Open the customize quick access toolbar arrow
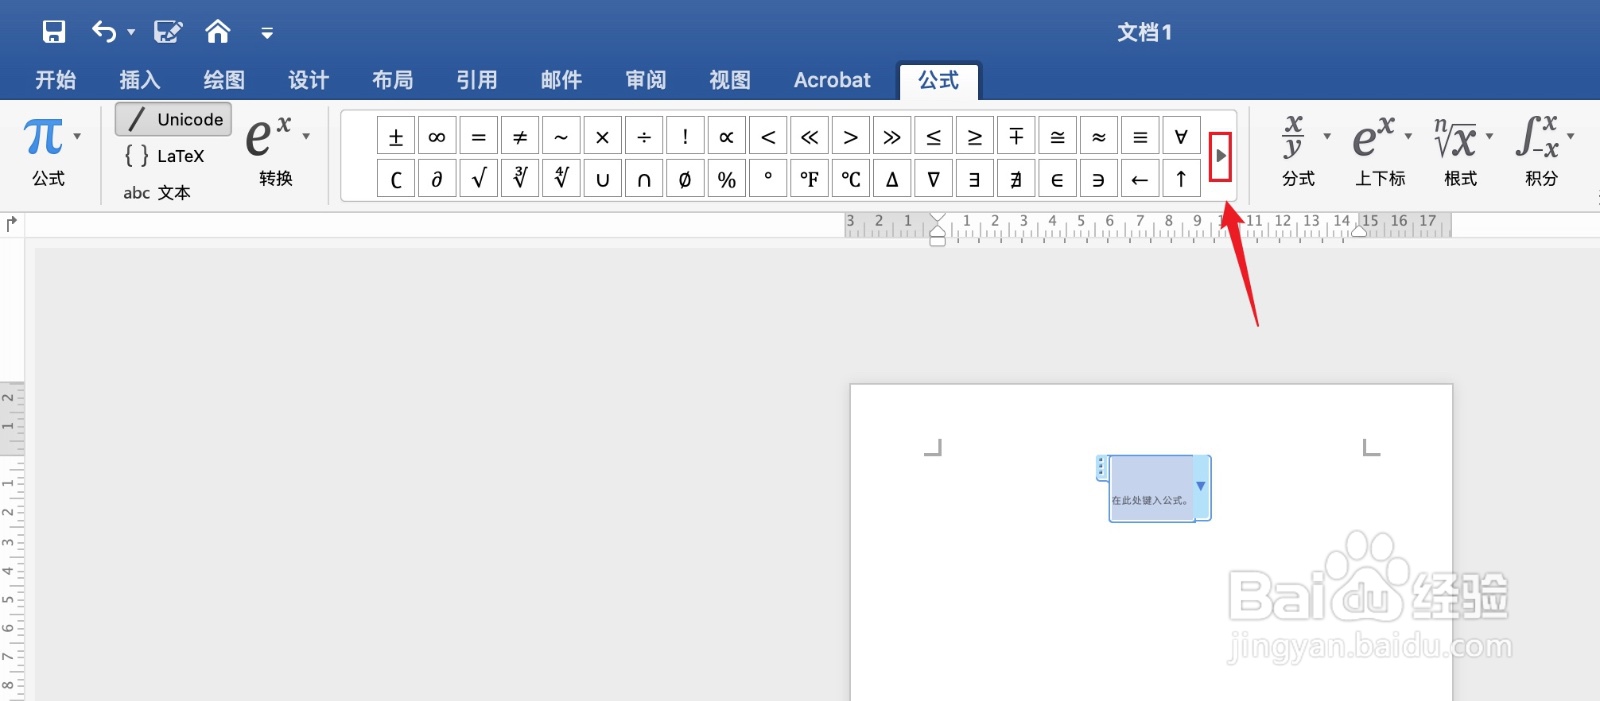 (x=267, y=33)
